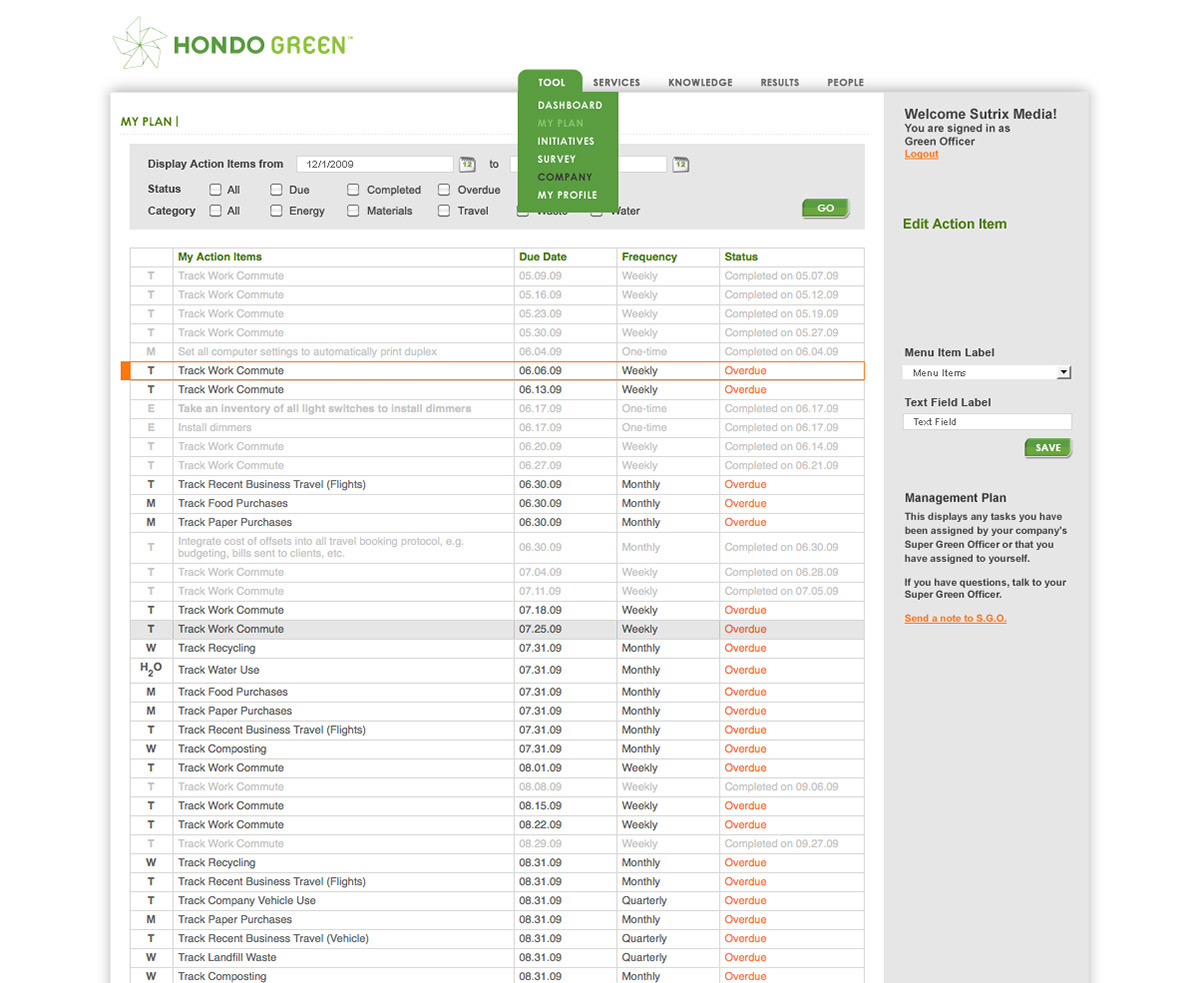Click the Text Field input box

[x=987, y=422]
